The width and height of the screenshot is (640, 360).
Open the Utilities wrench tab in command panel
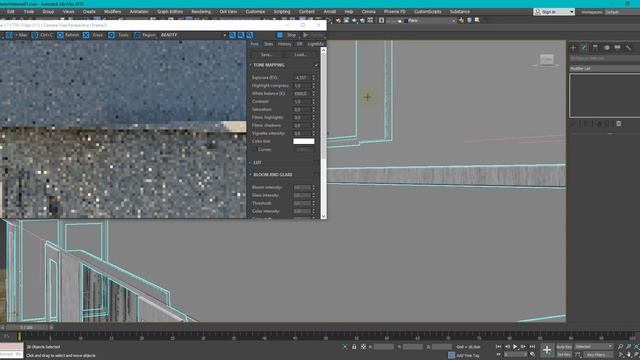(629, 48)
